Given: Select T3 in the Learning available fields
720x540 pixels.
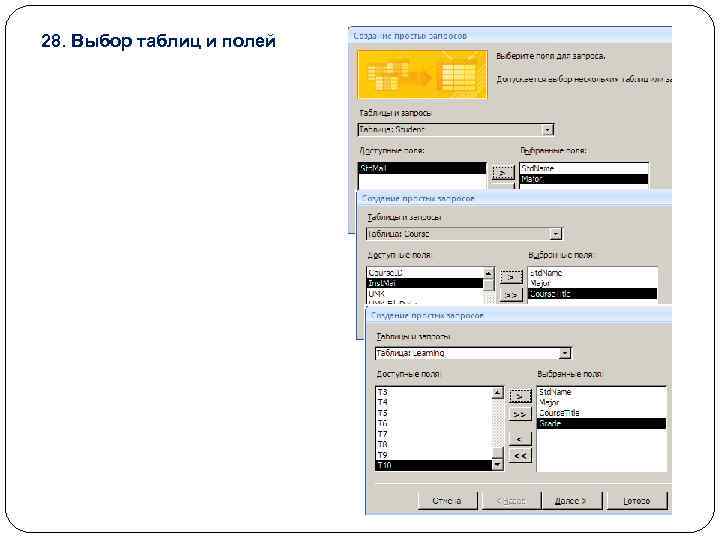Looking at the screenshot, I should tap(433, 392).
